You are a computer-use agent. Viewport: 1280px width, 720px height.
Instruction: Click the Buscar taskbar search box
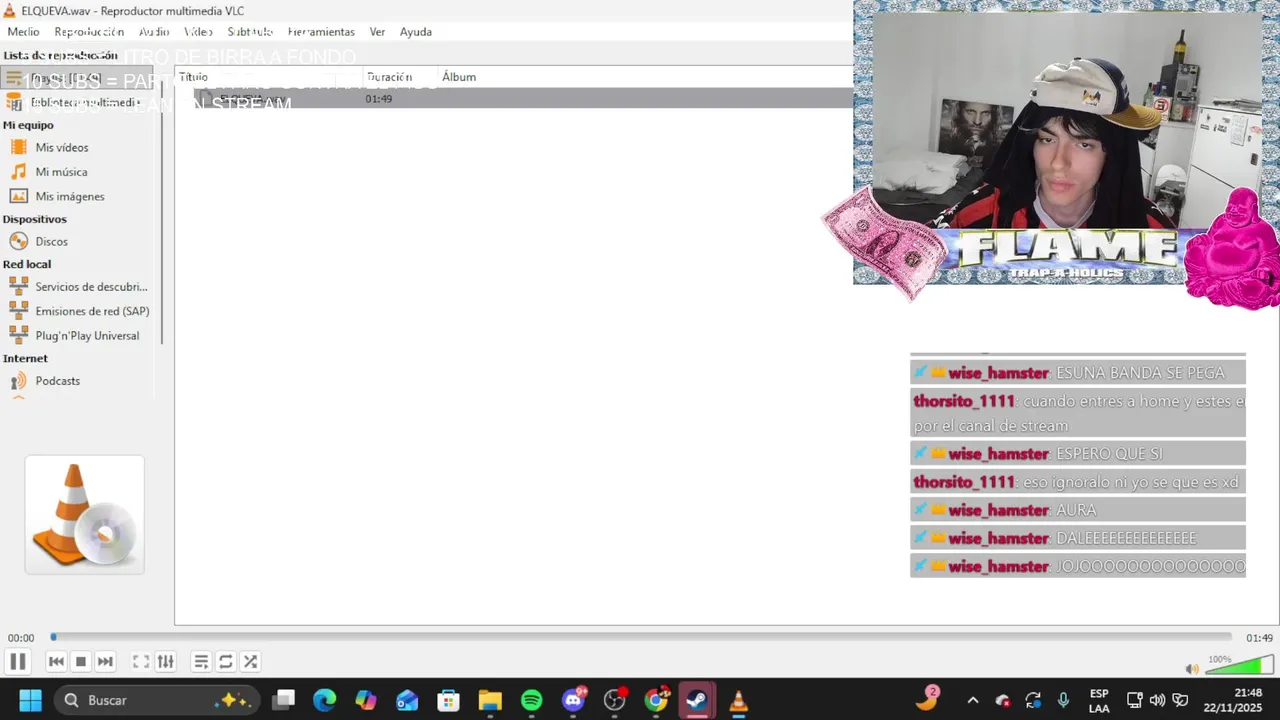[x=157, y=700]
